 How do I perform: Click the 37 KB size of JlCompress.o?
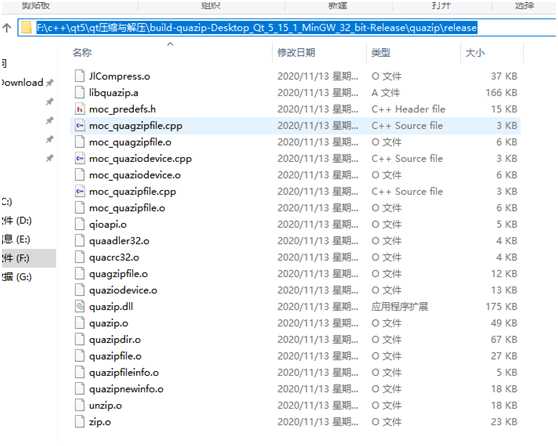(504, 76)
